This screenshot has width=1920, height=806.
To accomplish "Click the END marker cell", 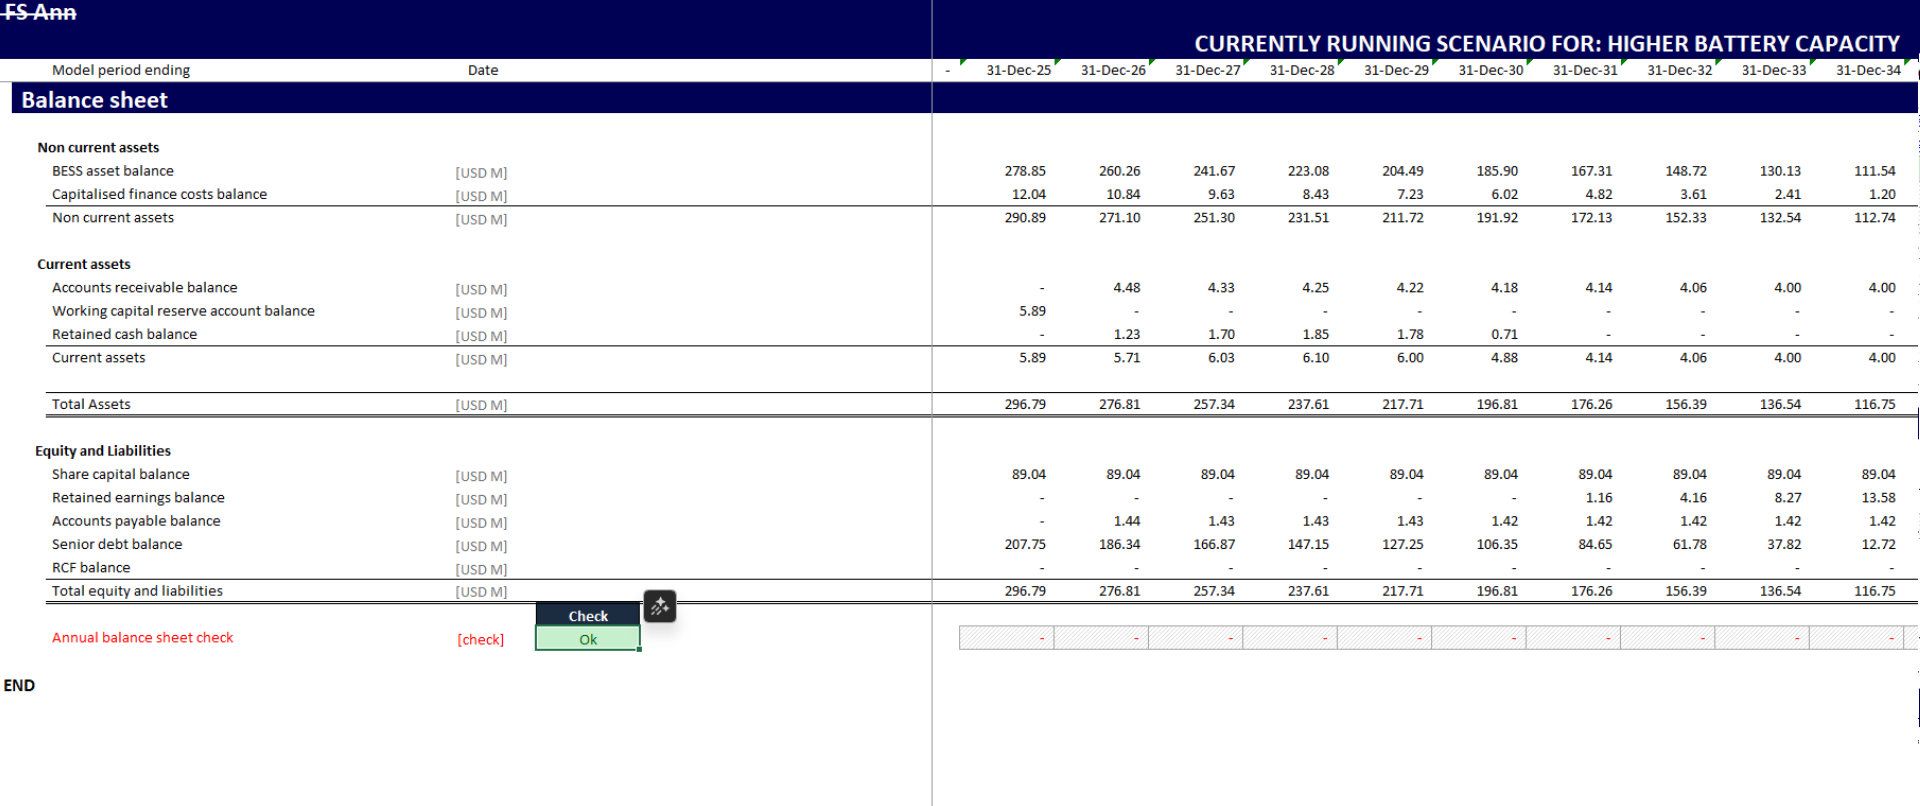I will tap(19, 685).
